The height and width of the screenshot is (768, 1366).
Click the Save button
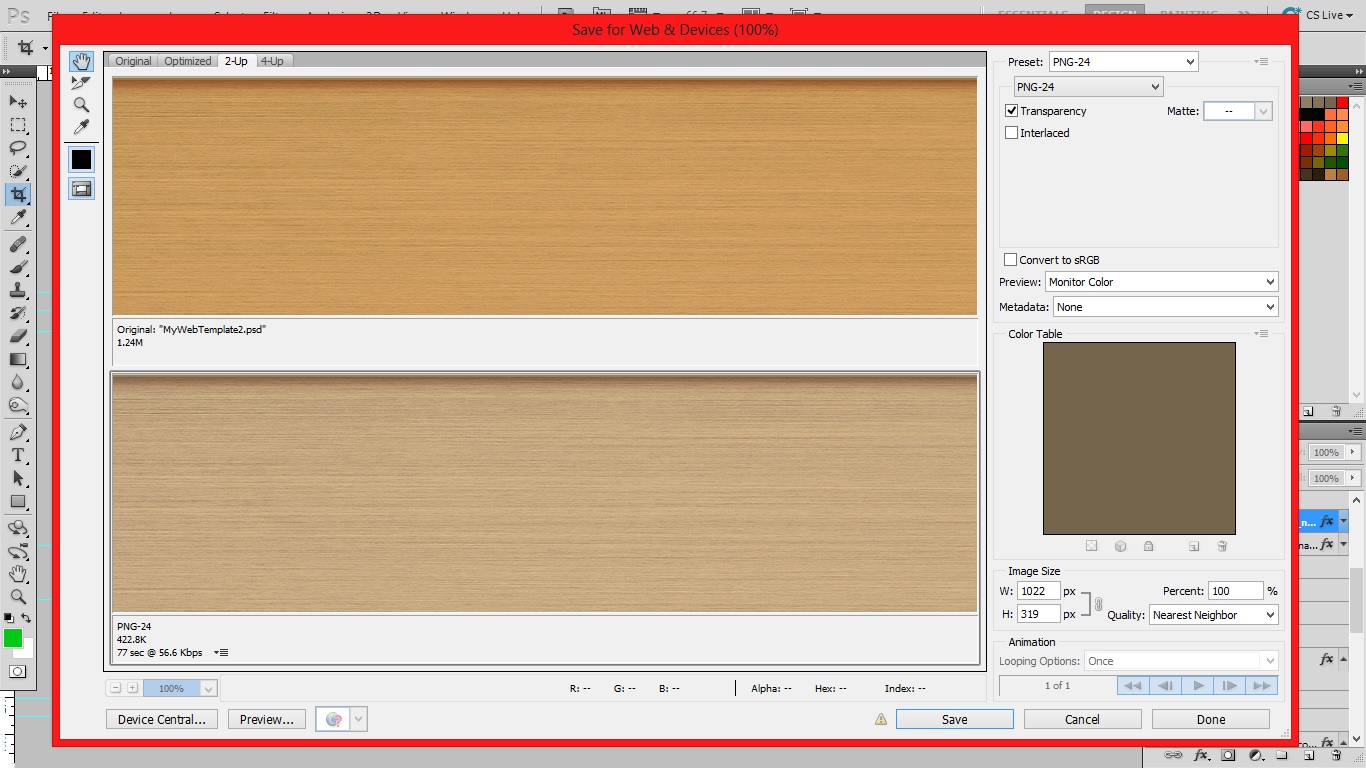[x=955, y=719]
